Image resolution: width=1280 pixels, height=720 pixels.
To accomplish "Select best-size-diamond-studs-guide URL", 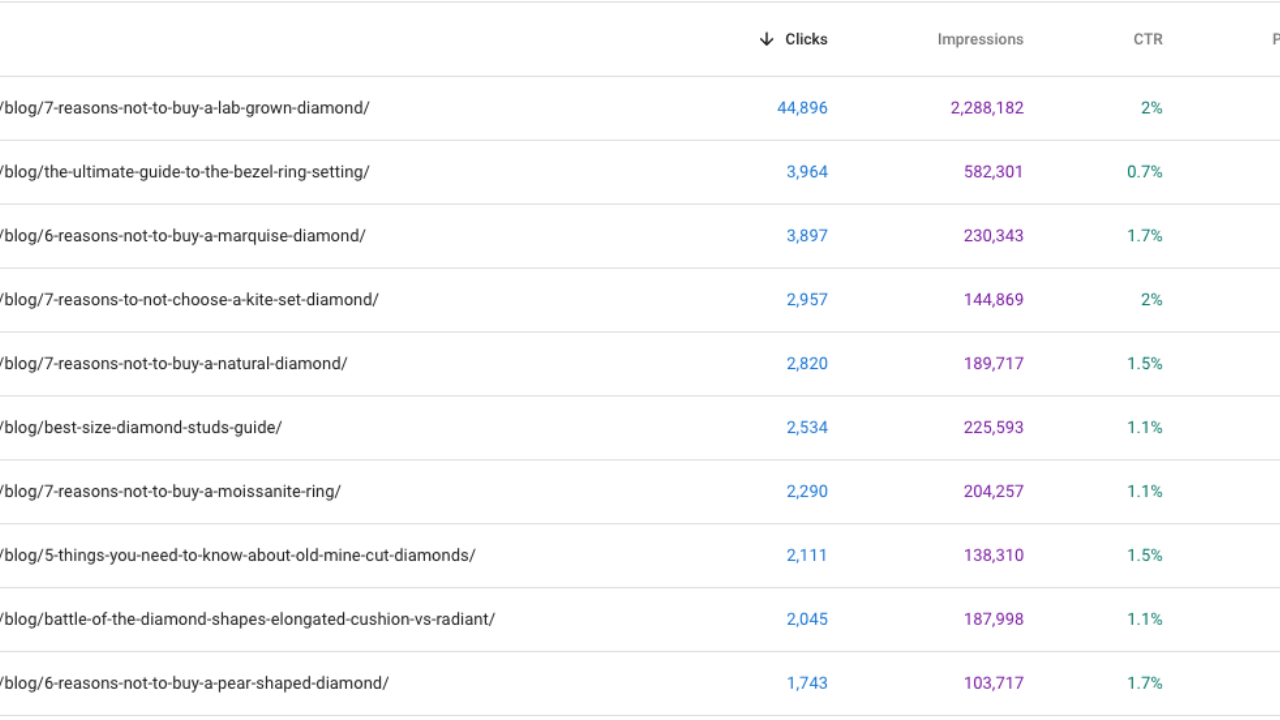I will pyautogui.click(x=141, y=428).
